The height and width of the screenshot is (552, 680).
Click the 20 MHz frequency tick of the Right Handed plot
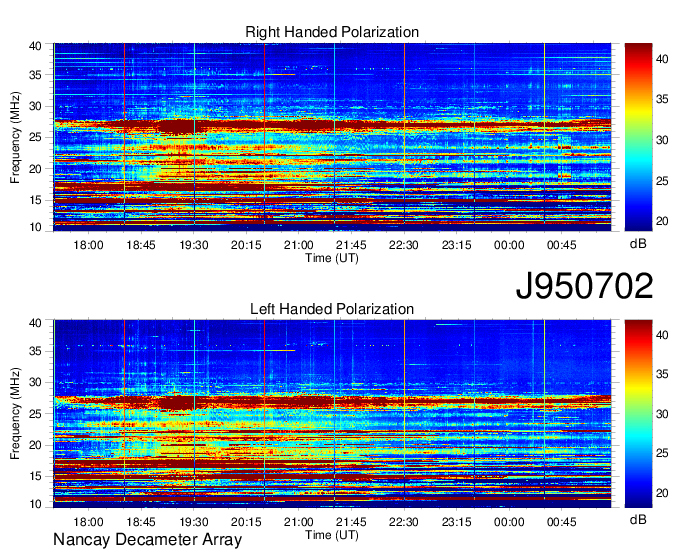point(35,169)
